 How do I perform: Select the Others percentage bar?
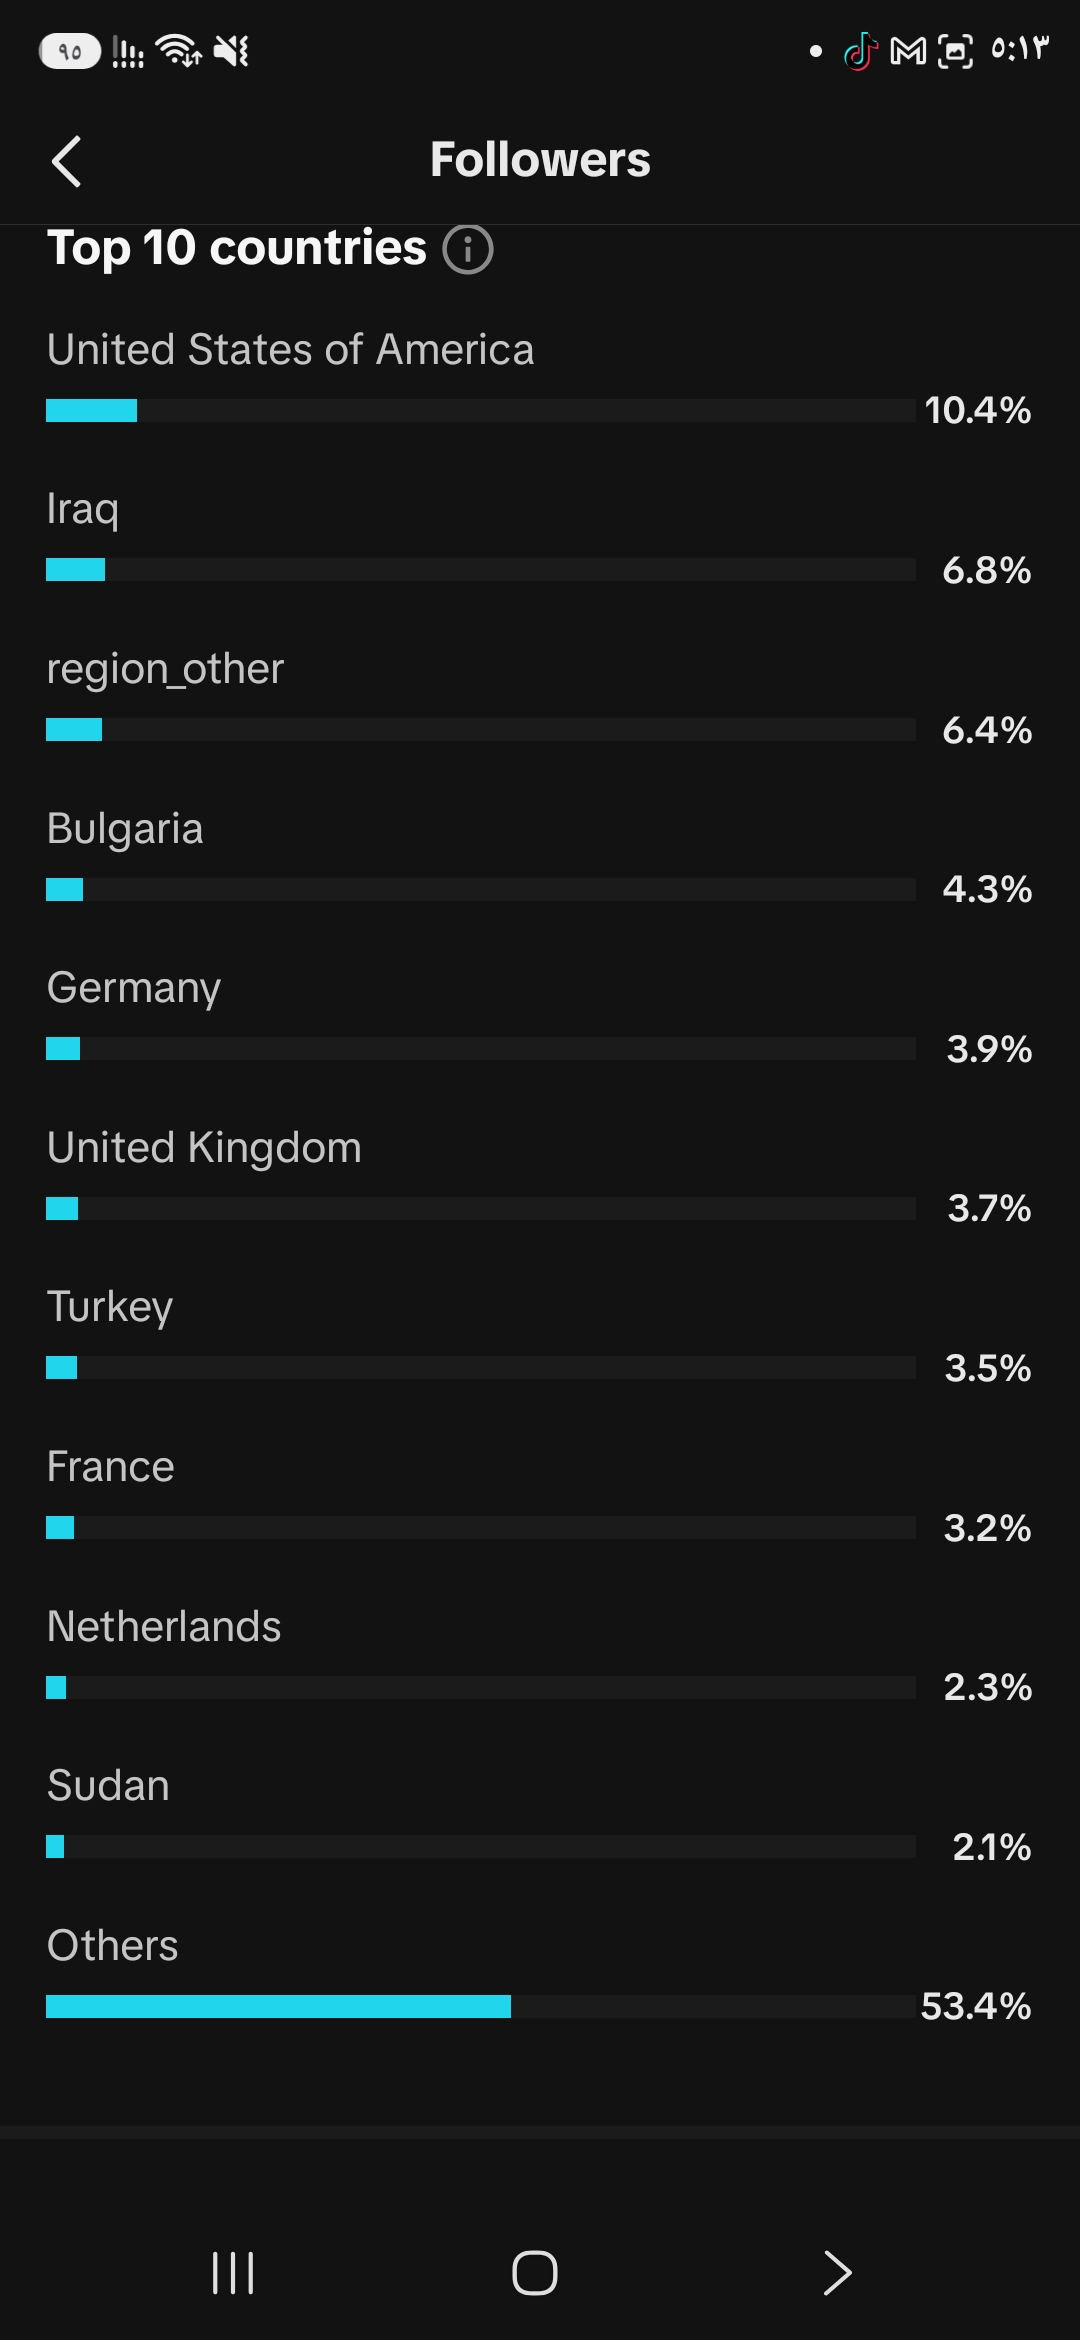[x=480, y=2006]
